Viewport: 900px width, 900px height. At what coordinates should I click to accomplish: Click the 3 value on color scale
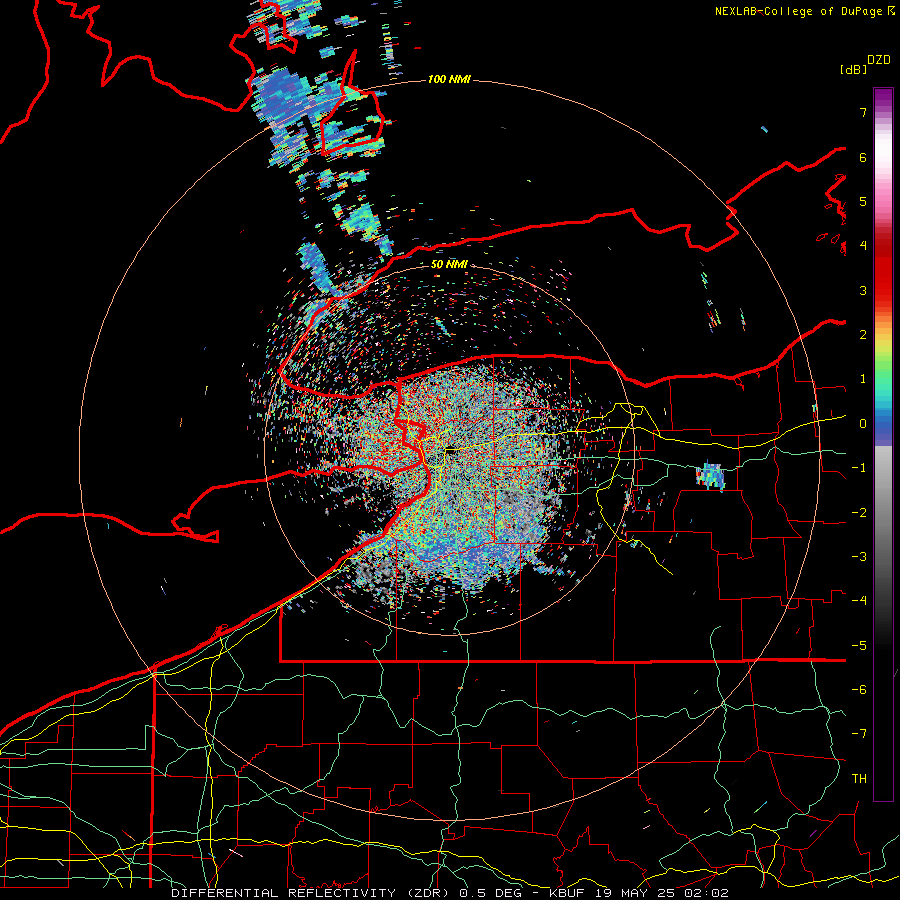tap(863, 290)
